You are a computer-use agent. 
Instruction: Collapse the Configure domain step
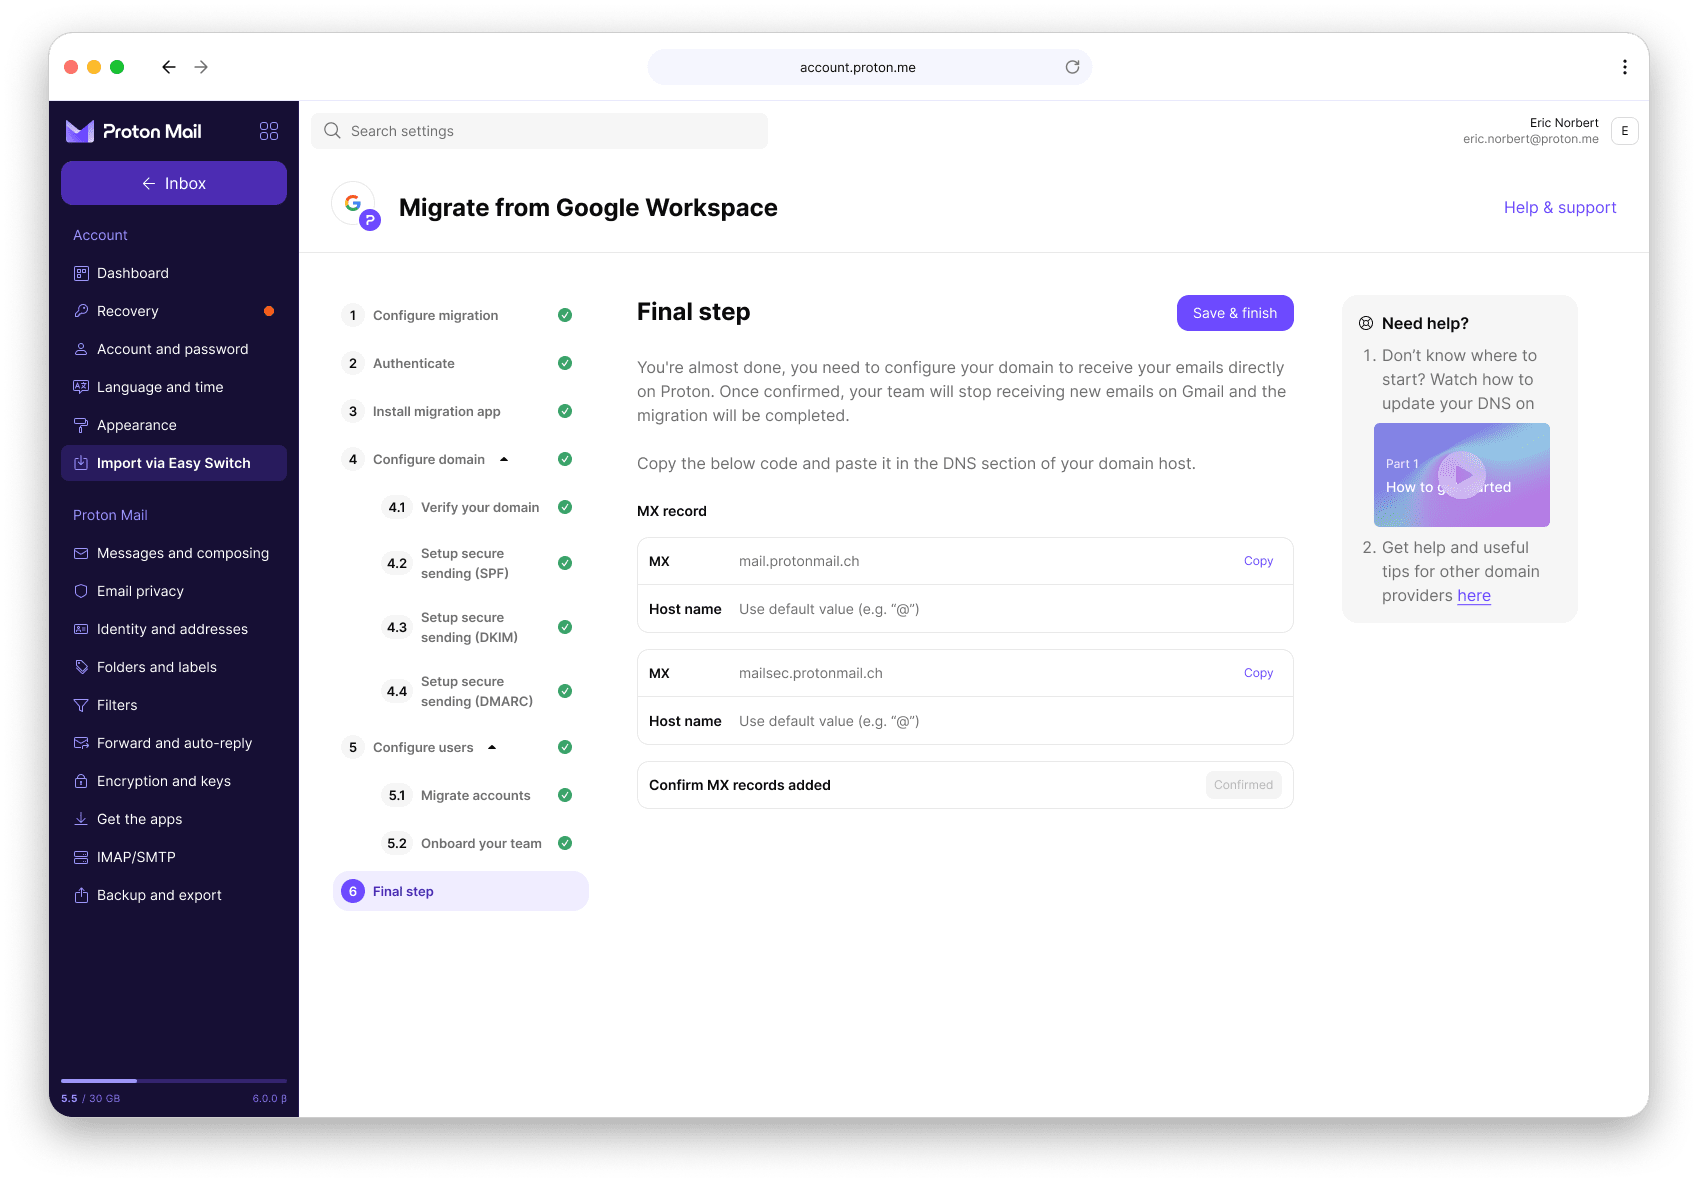[x=504, y=459]
